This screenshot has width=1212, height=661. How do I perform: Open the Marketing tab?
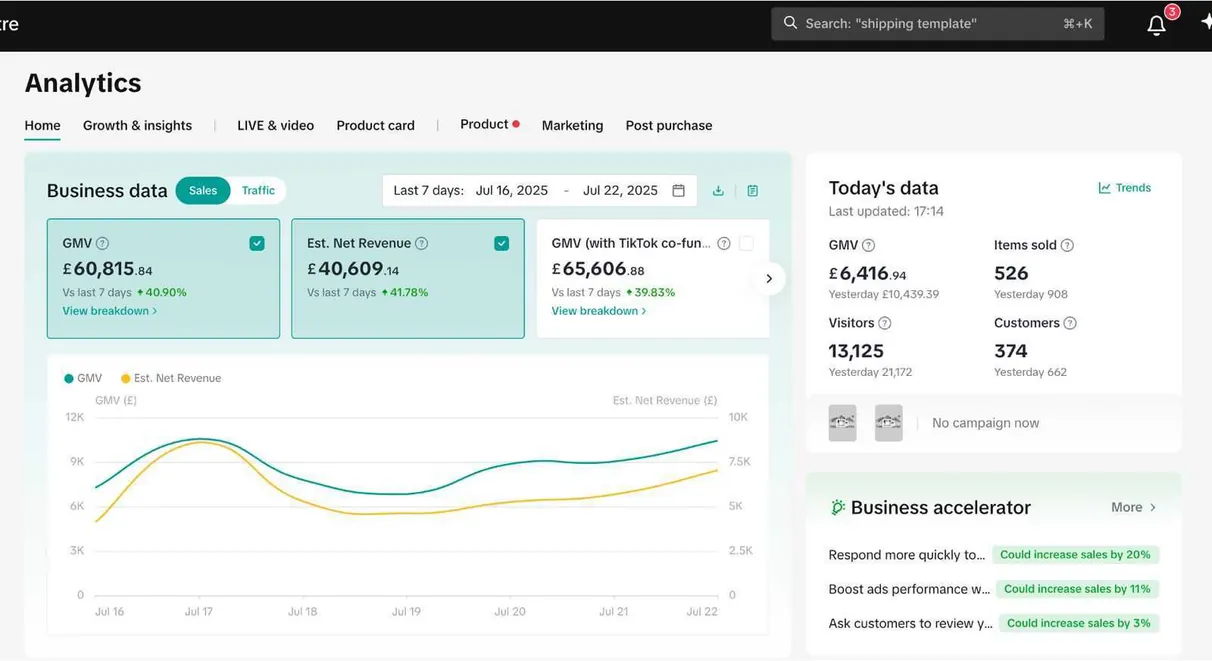coord(572,126)
